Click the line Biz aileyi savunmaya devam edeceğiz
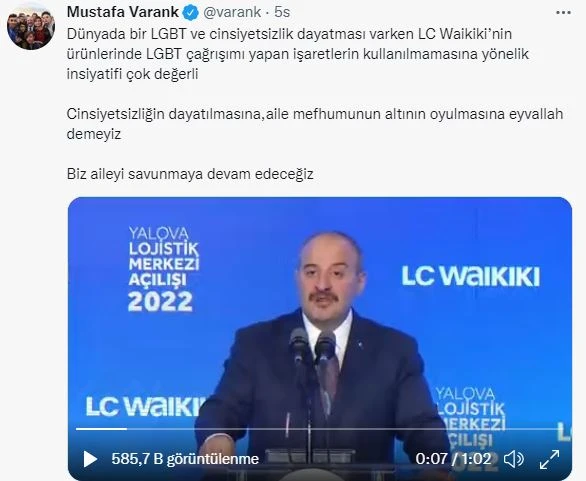This screenshot has width=586, height=481. [190, 174]
